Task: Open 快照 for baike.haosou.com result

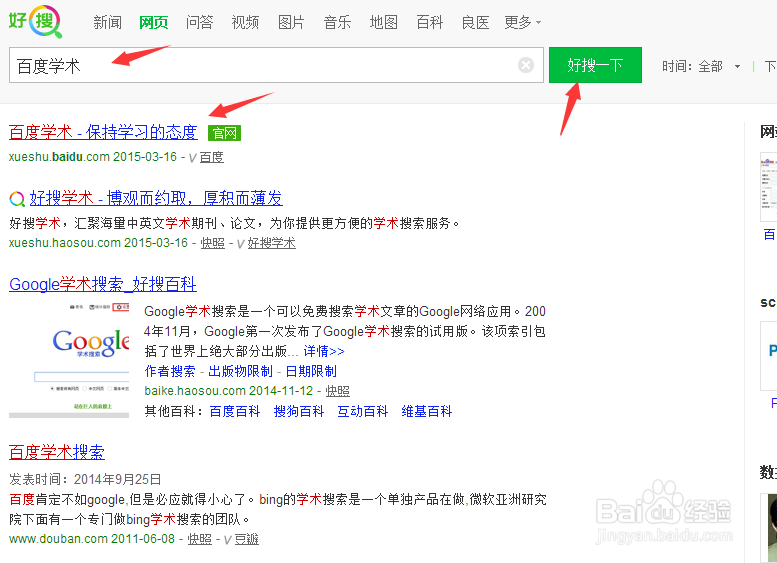Action: click(x=337, y=391)
